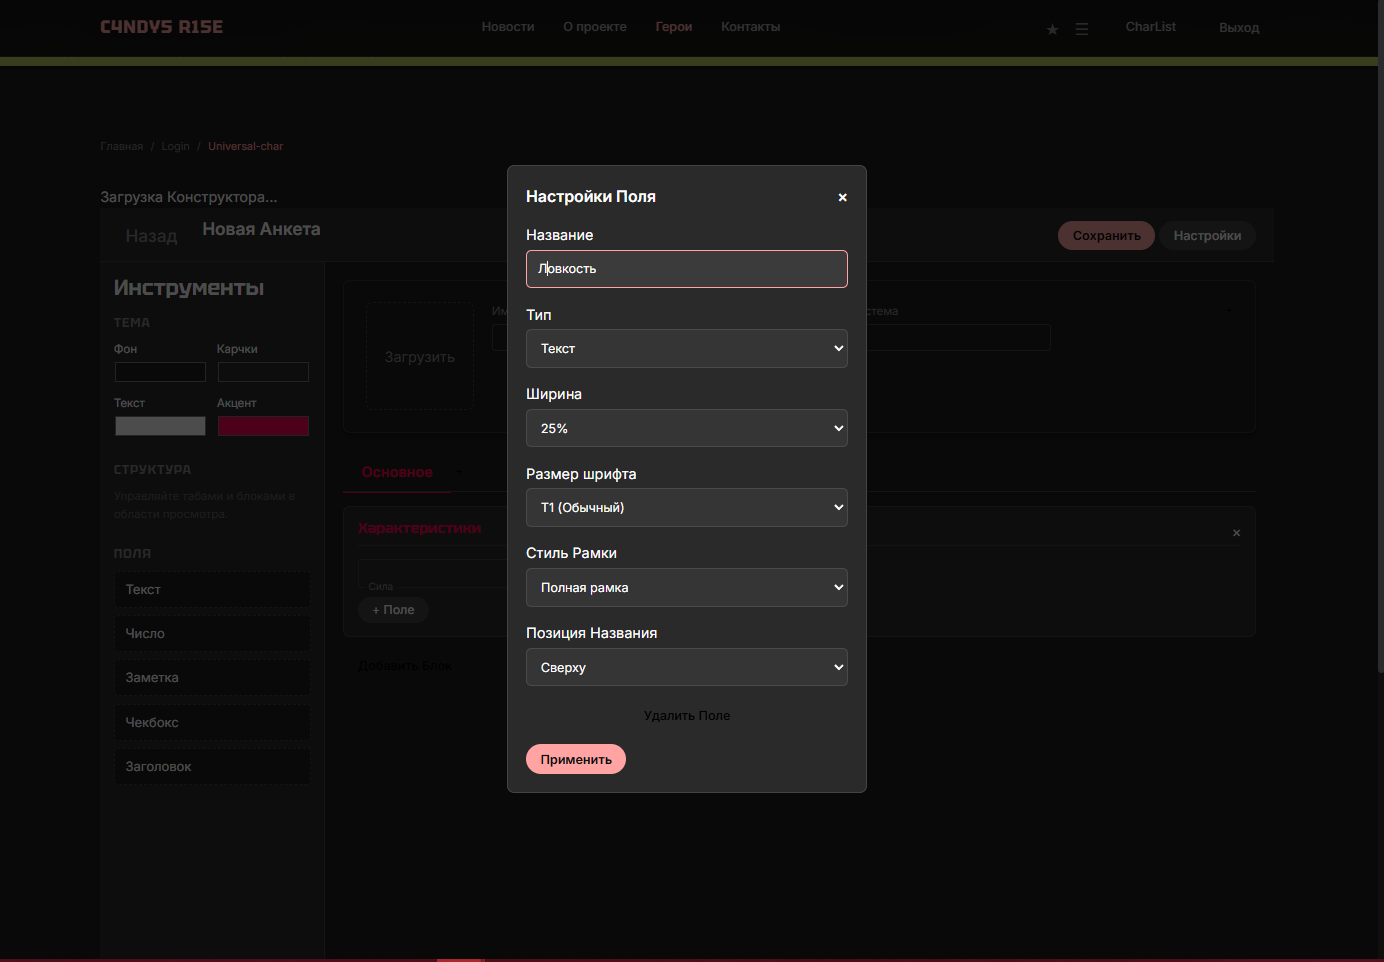Focus the Название input containing Ловкость
Screen dimensions: 1384x962
pyautogui.click(x=687, y=269)
